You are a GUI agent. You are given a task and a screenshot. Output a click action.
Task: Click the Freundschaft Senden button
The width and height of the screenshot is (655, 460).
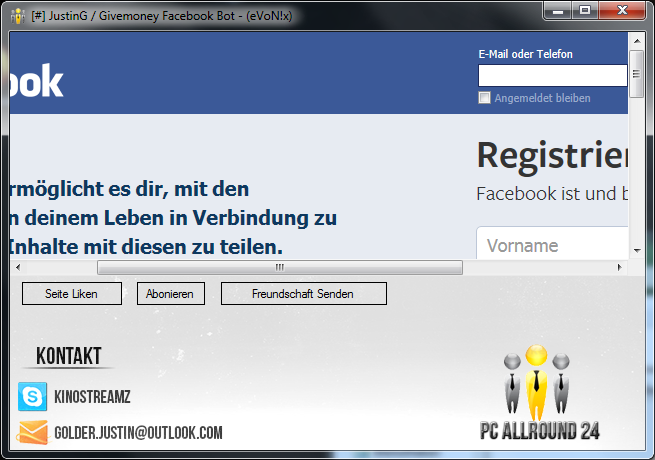point(304,294)
